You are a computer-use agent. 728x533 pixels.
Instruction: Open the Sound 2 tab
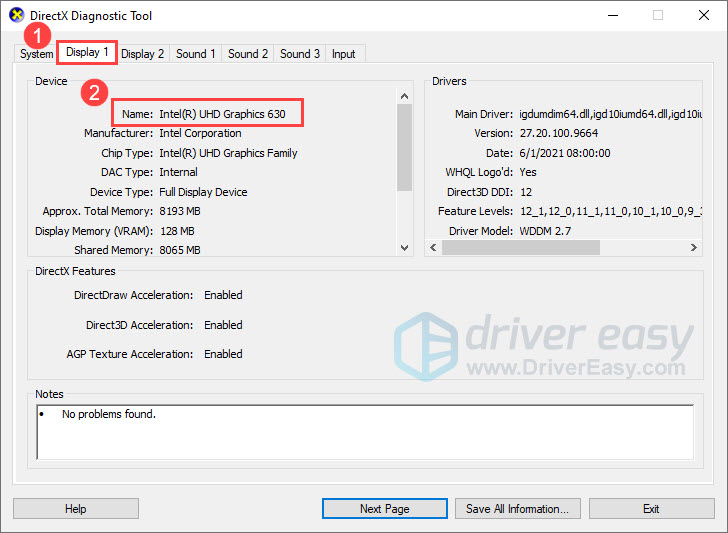[247, 54]
